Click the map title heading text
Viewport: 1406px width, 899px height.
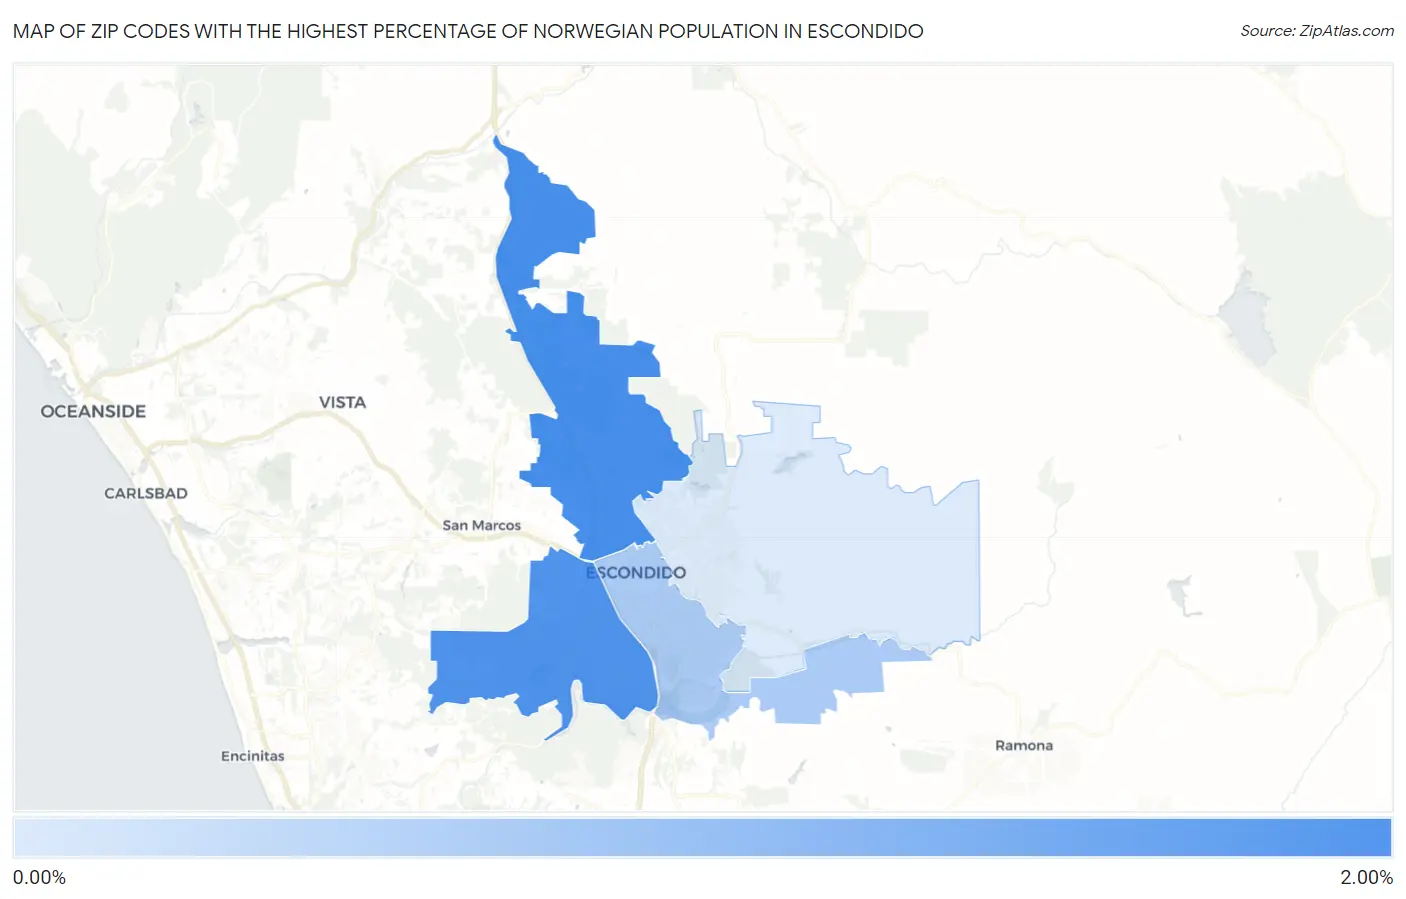click(x=468, y=31)
